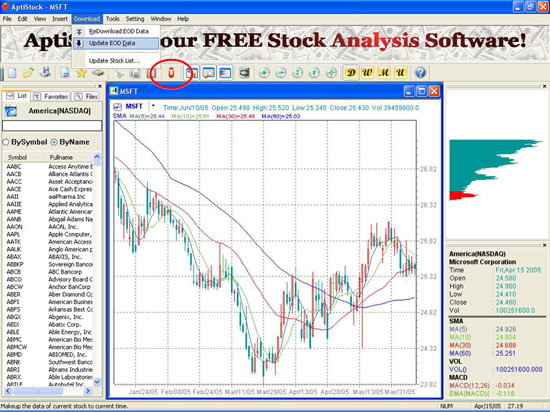Open the dropdown arrow next to MSFT
Screen dimensions: 550x412
click(153, 106)
